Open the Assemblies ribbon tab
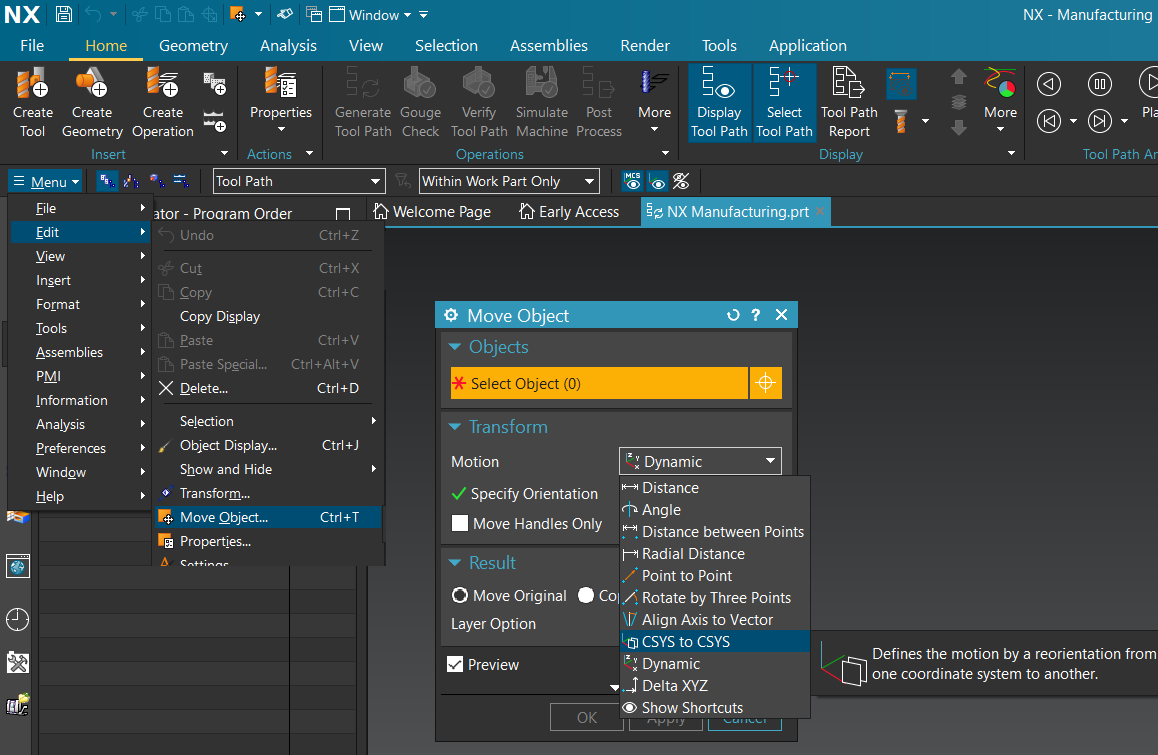Viewport: 1158px width, 755px height. [549, 46]
